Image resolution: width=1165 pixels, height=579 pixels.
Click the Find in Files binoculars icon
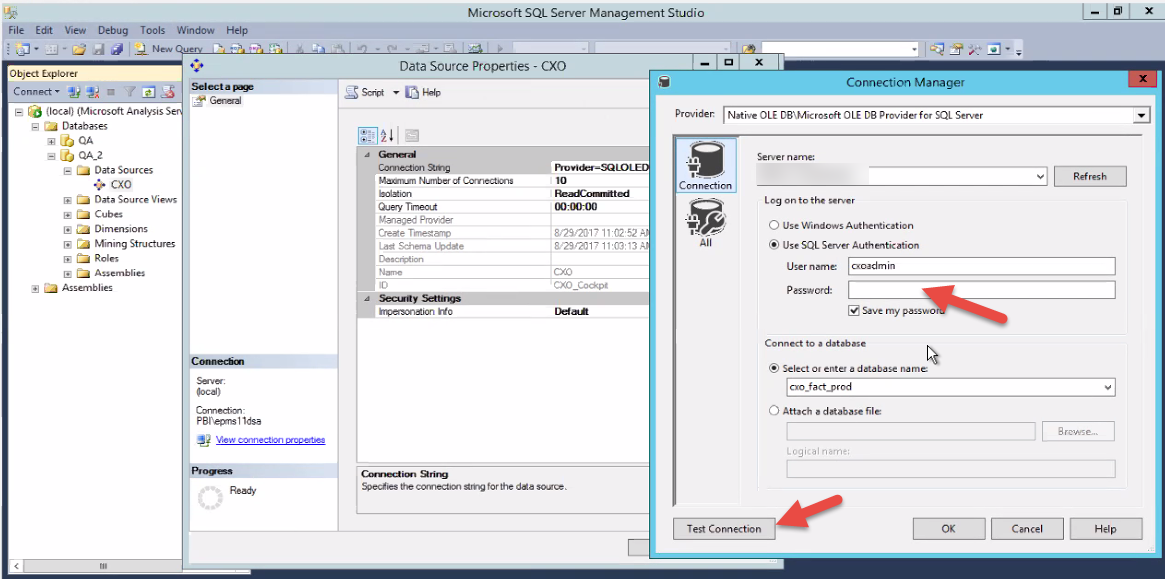749,49
